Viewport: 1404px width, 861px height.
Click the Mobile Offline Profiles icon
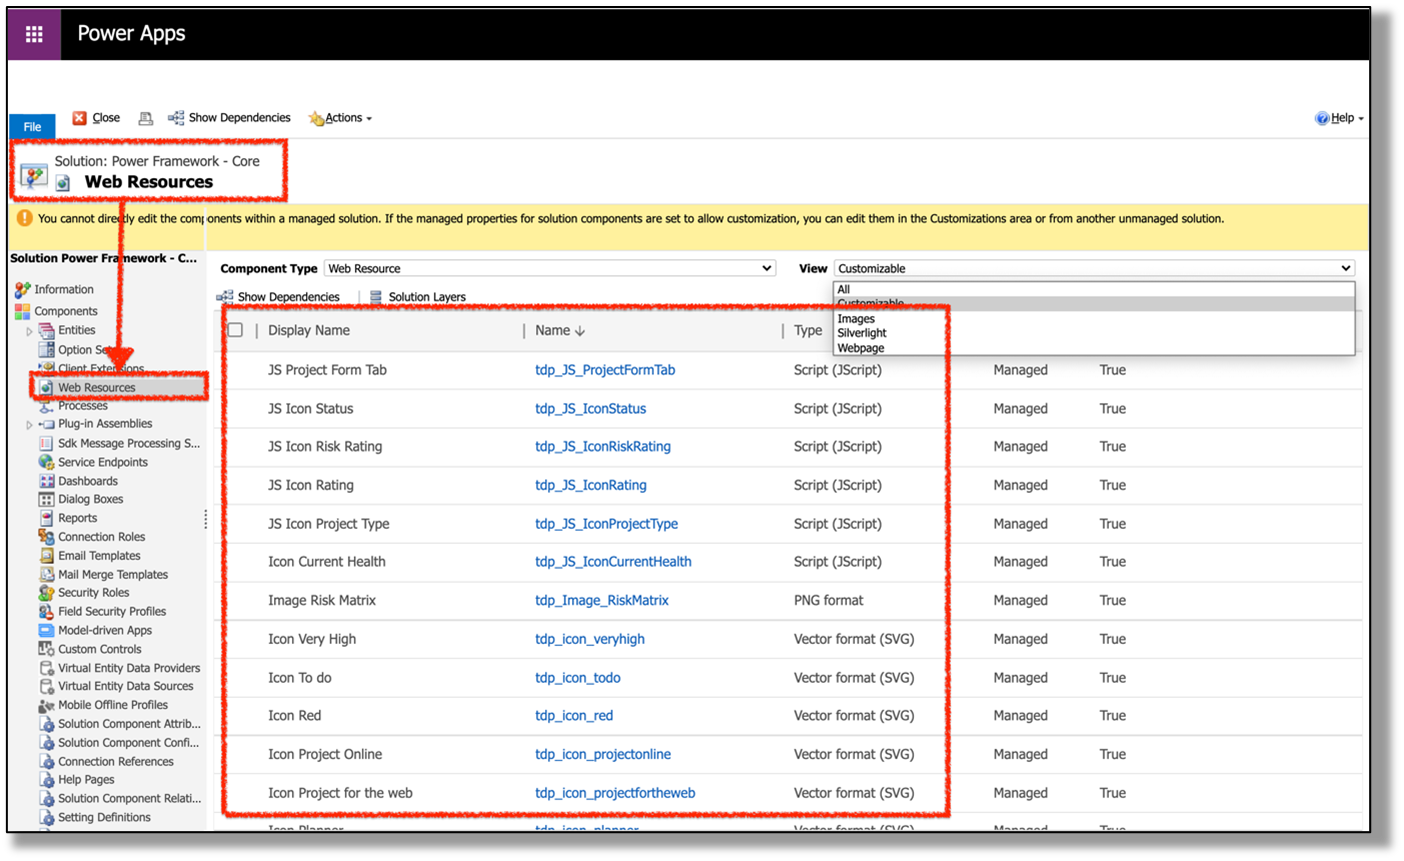46,705
